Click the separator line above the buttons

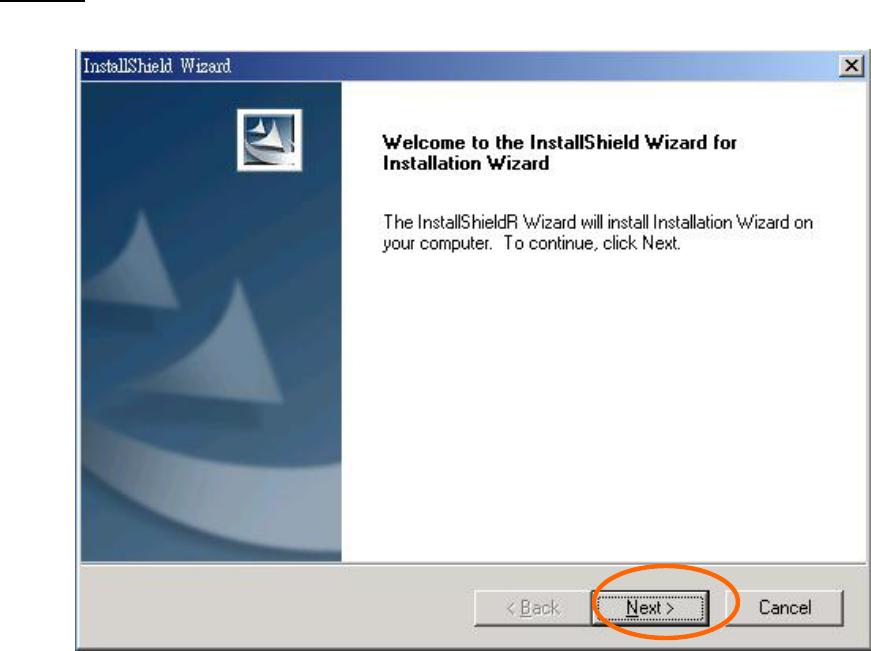[x=473, y=564]
